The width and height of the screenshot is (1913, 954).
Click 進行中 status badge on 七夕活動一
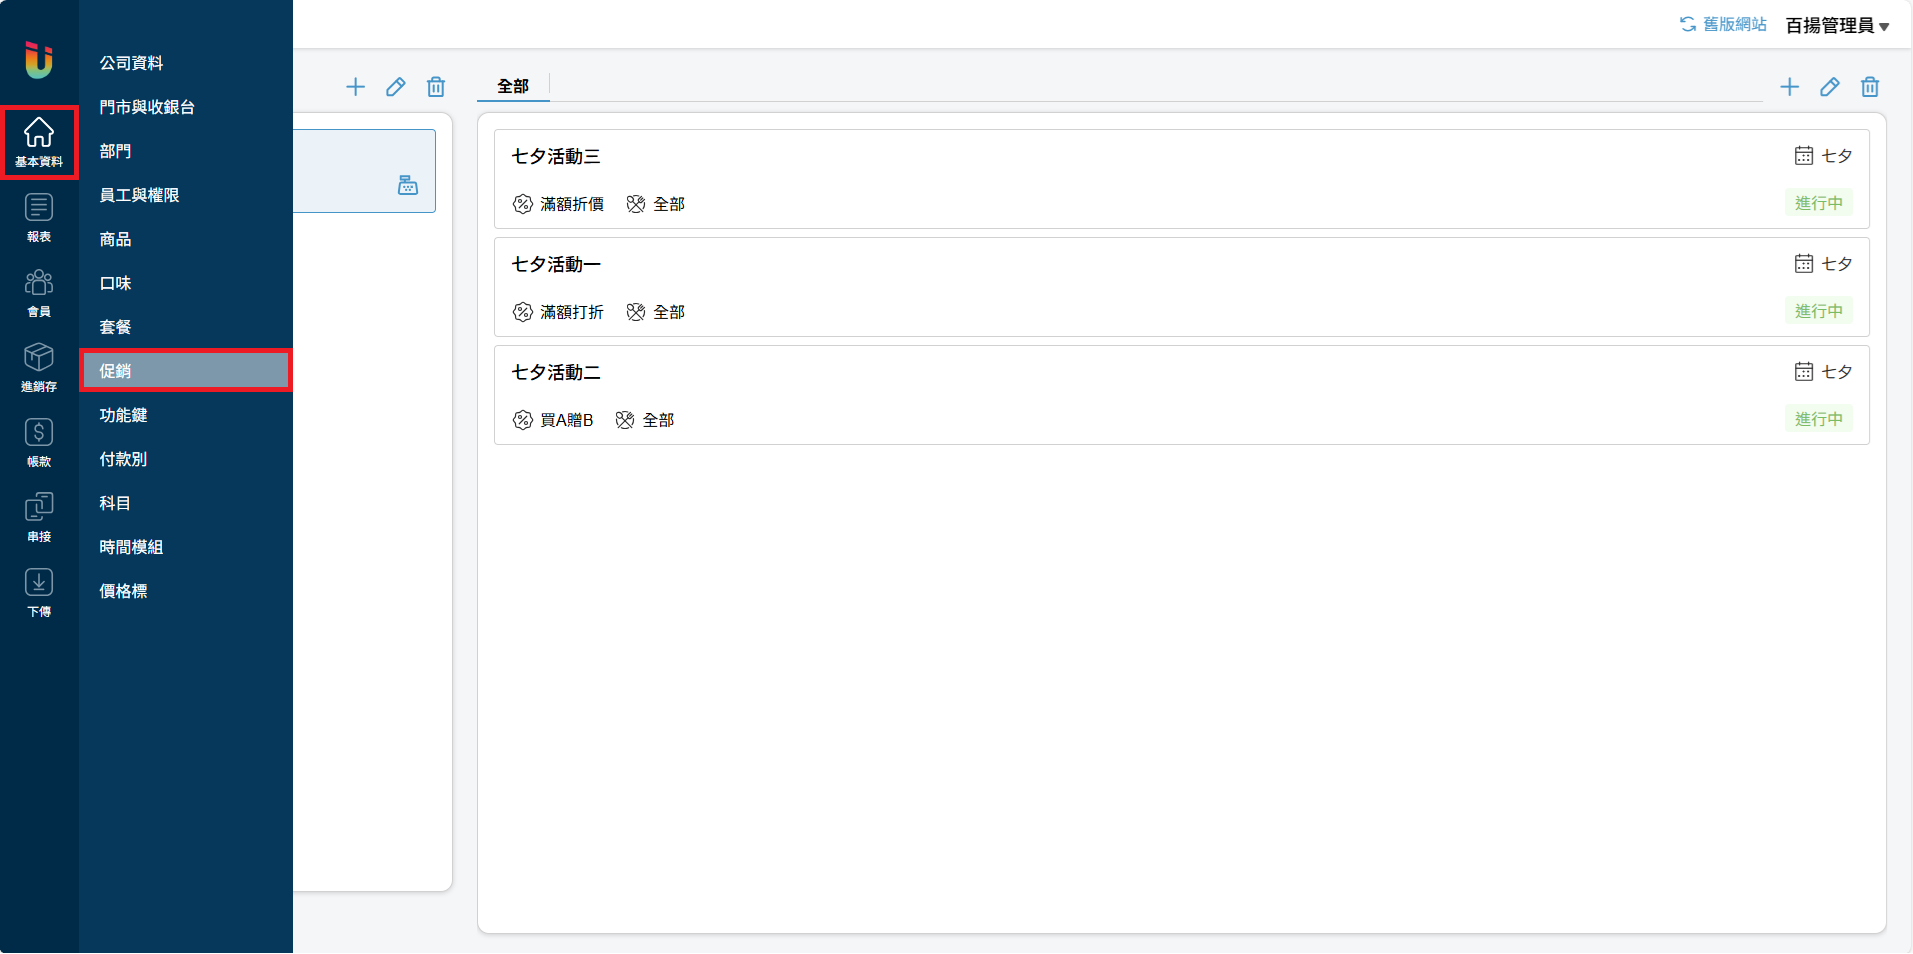[1818, 311]
